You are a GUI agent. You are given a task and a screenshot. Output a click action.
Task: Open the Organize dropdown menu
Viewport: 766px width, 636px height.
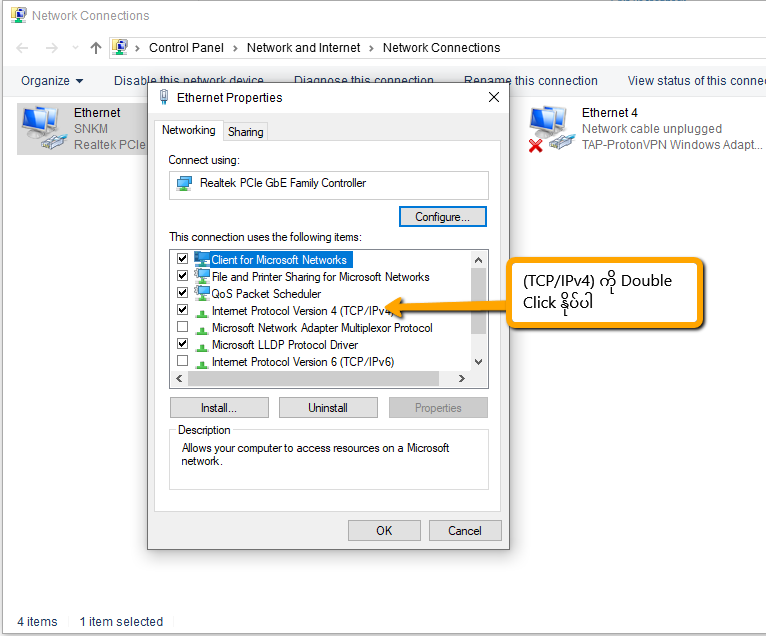(52, 81)
